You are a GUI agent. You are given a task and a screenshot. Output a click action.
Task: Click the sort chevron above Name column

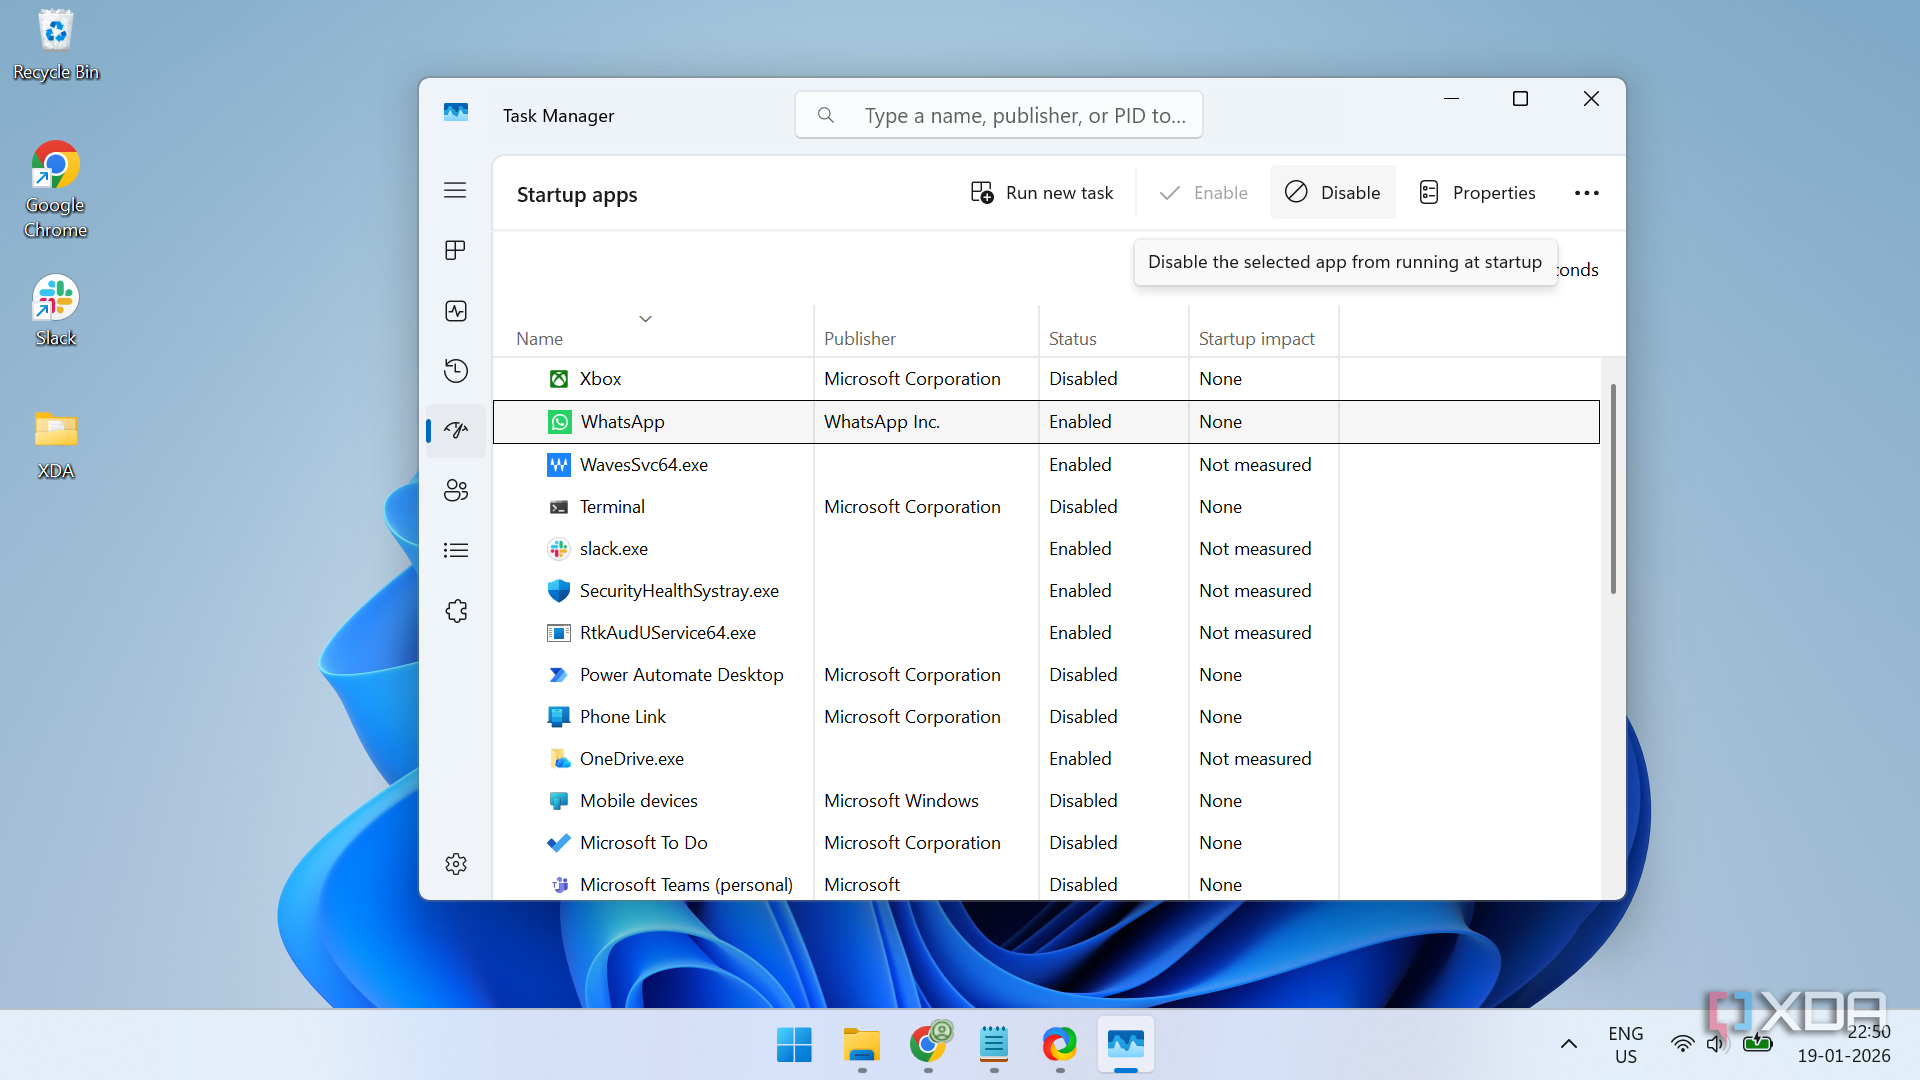click(645, 319)
